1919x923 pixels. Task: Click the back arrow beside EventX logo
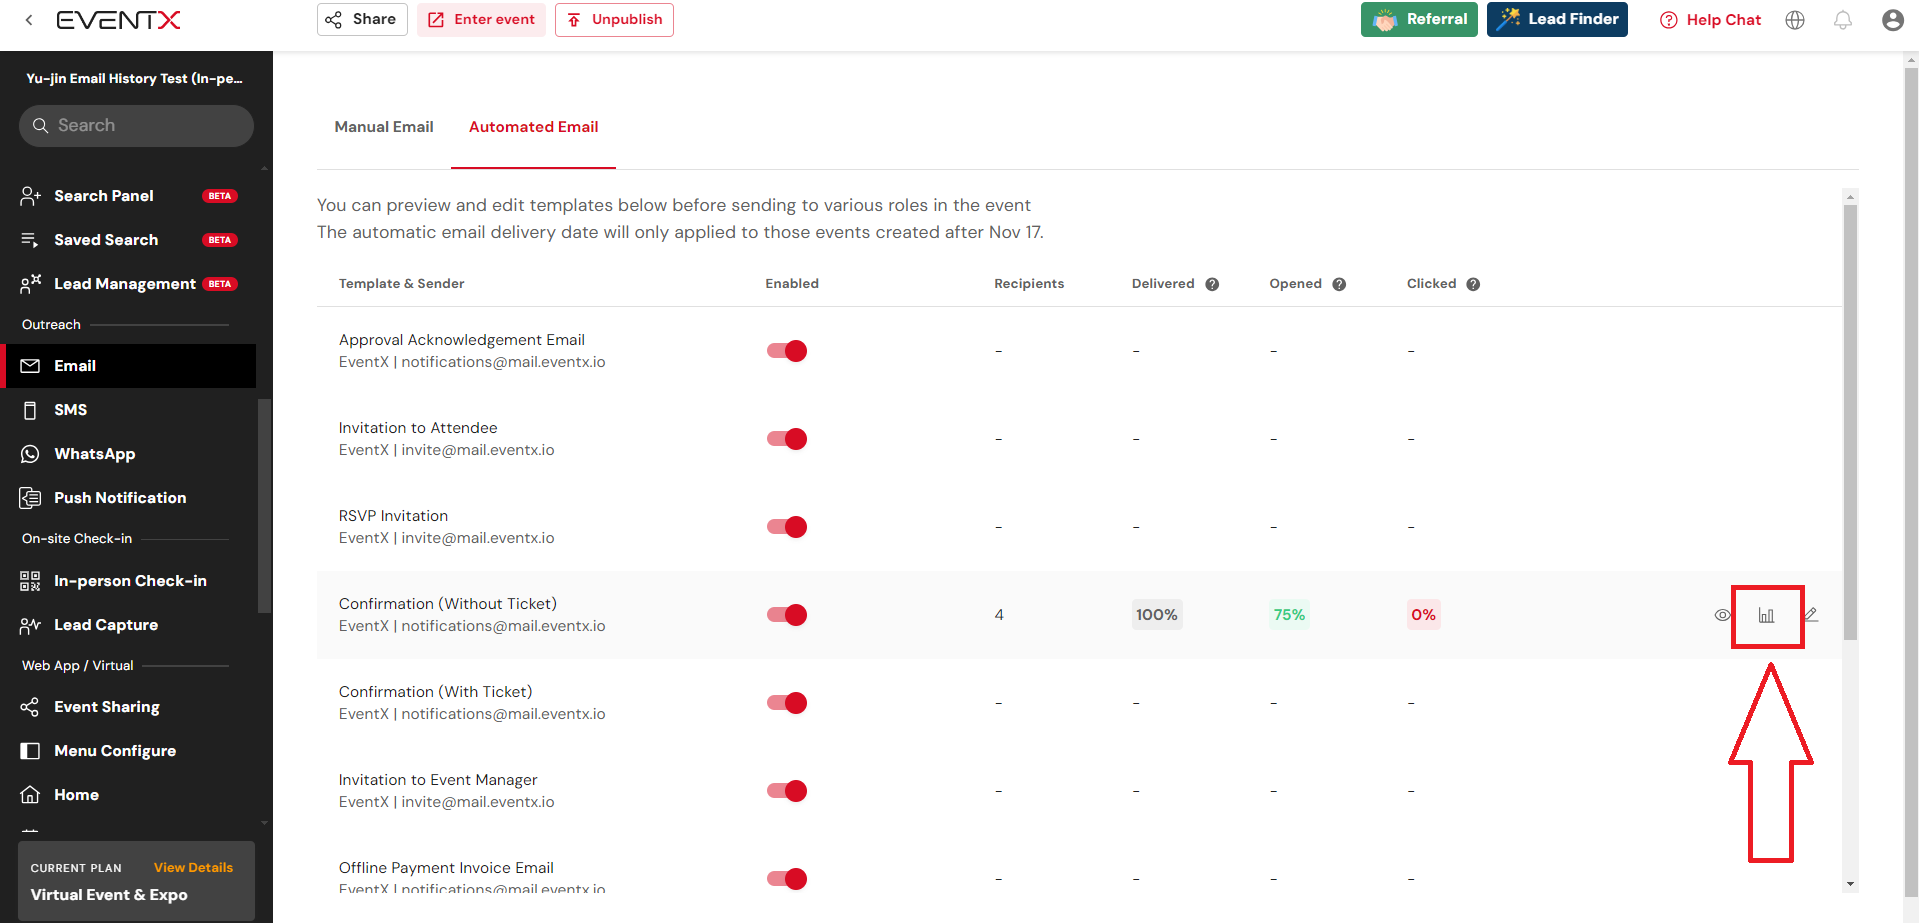point(29,19)
